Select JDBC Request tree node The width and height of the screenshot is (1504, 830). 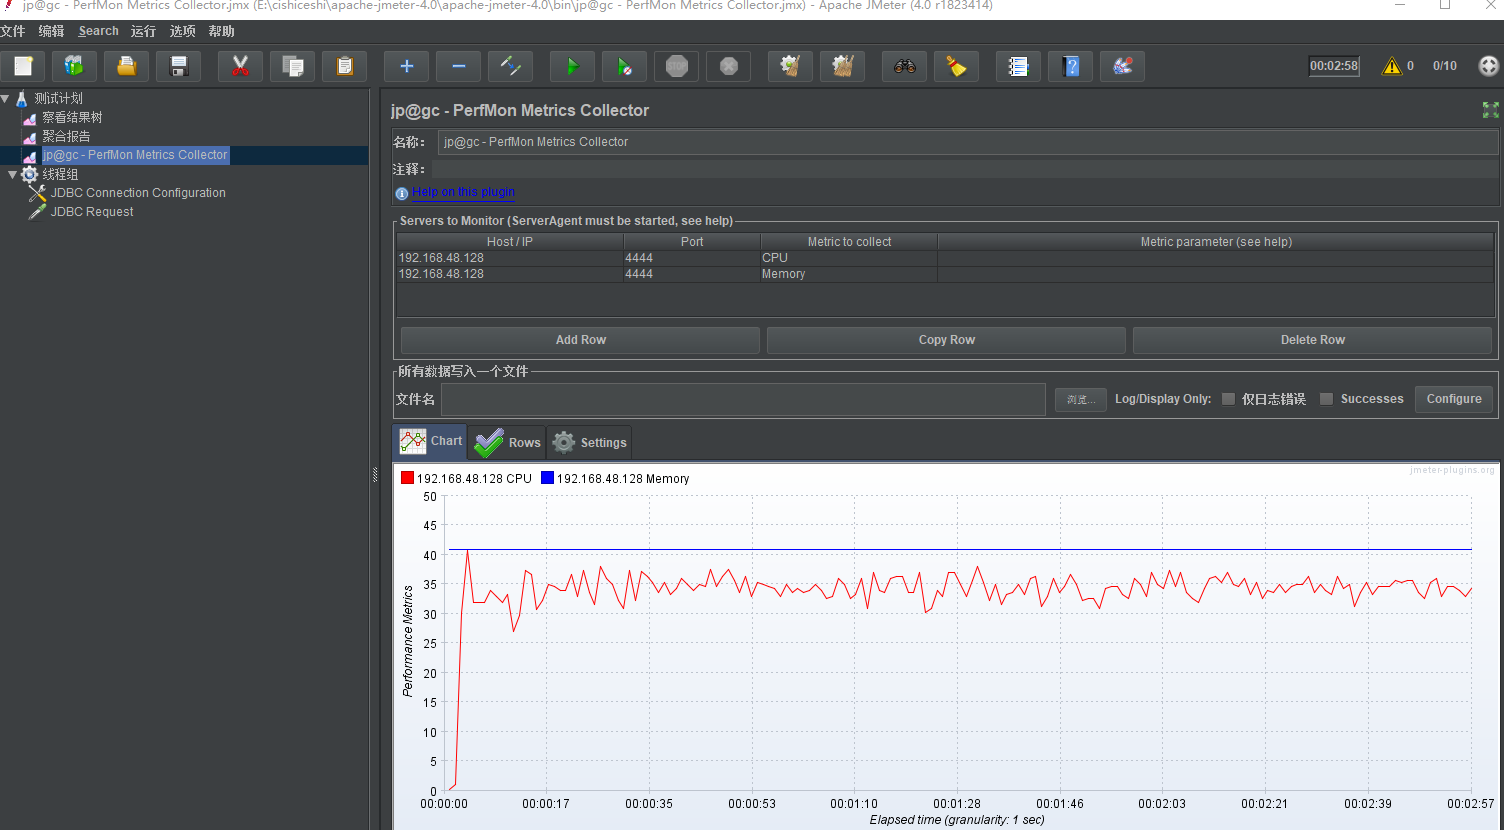pyautogui.click(x=92, y=212)
